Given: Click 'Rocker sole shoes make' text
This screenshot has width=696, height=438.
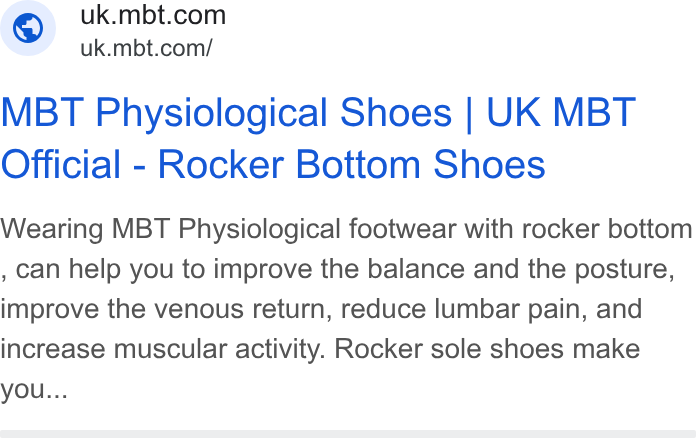Looking at the screenshot, I should pos(487,349).
